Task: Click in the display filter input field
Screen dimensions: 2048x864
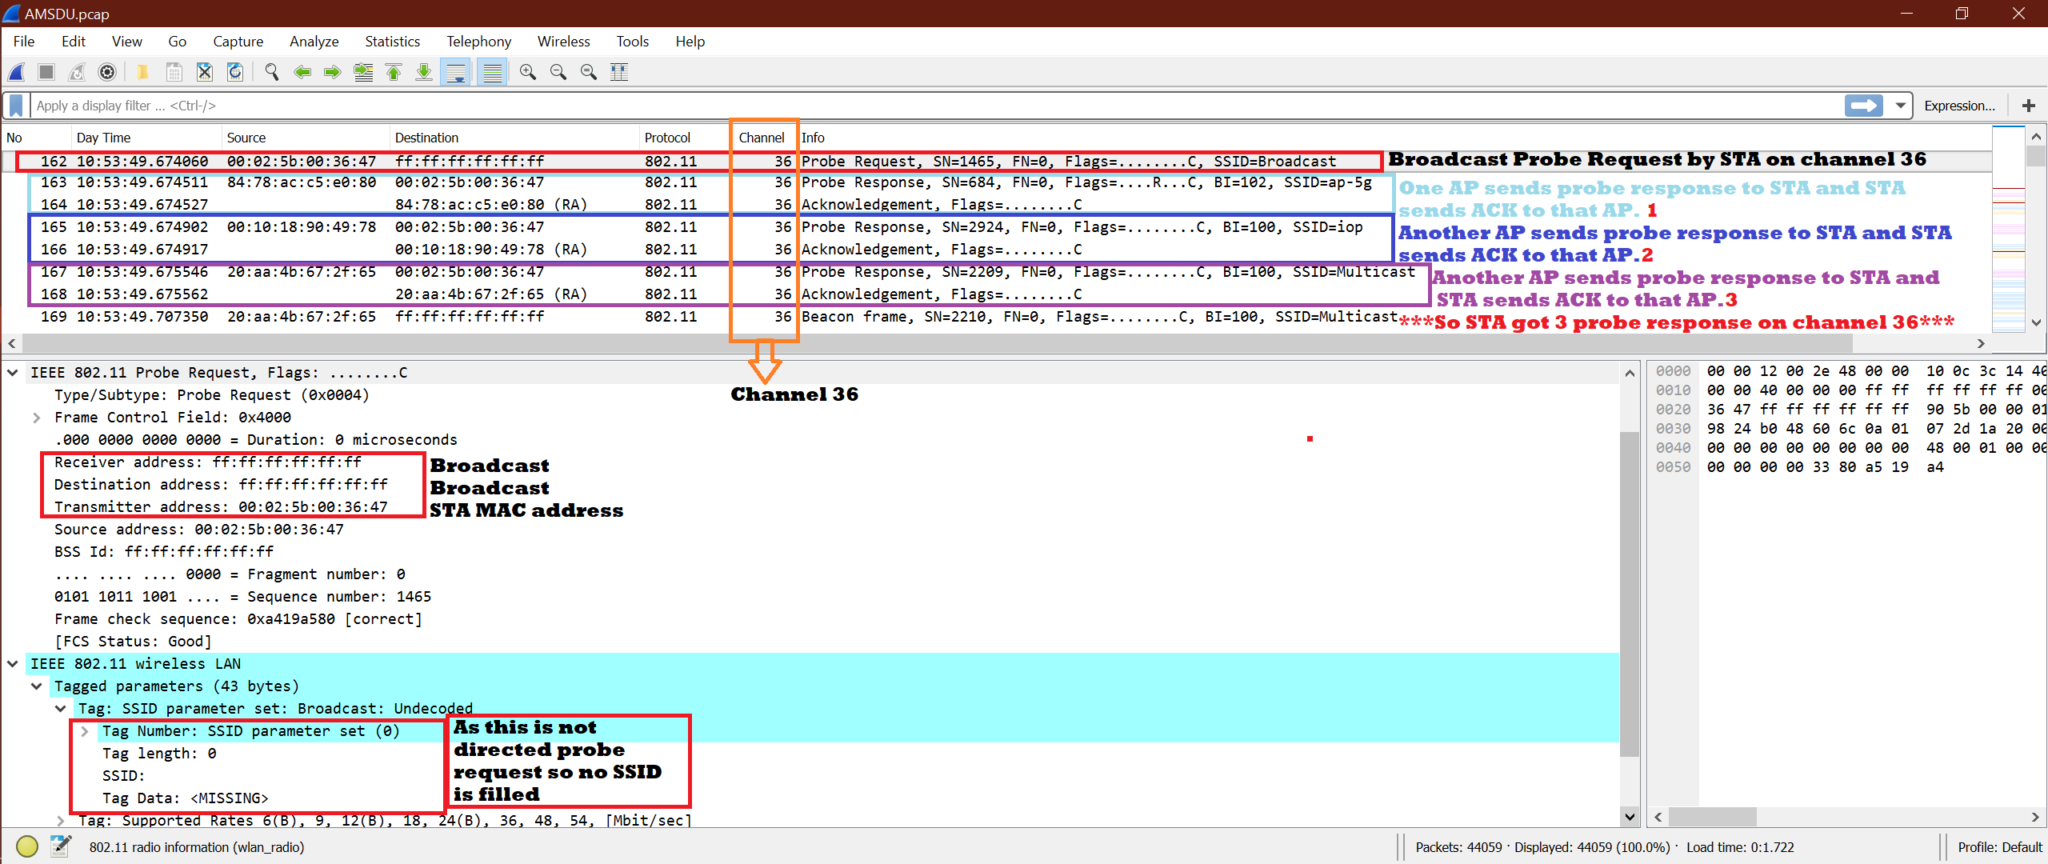Action: (x=936, y=105)
